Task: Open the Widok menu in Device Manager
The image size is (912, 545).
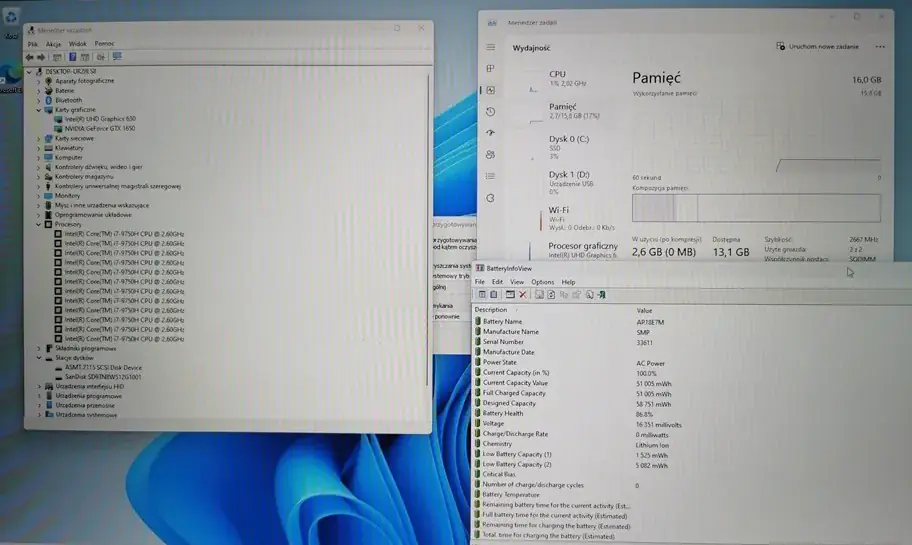Action: coord(77,44)
